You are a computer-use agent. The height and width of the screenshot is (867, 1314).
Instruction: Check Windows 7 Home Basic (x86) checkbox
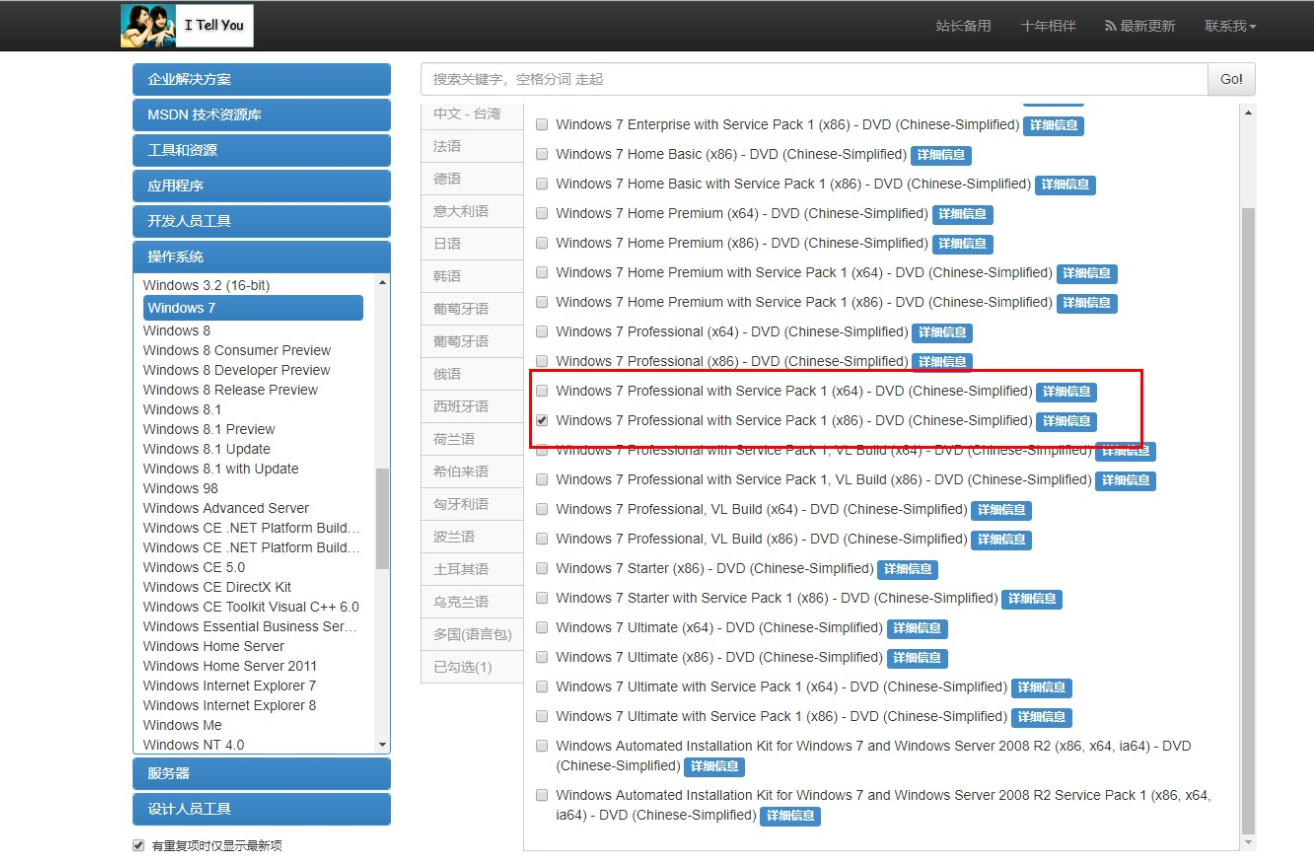pos(542,155)
